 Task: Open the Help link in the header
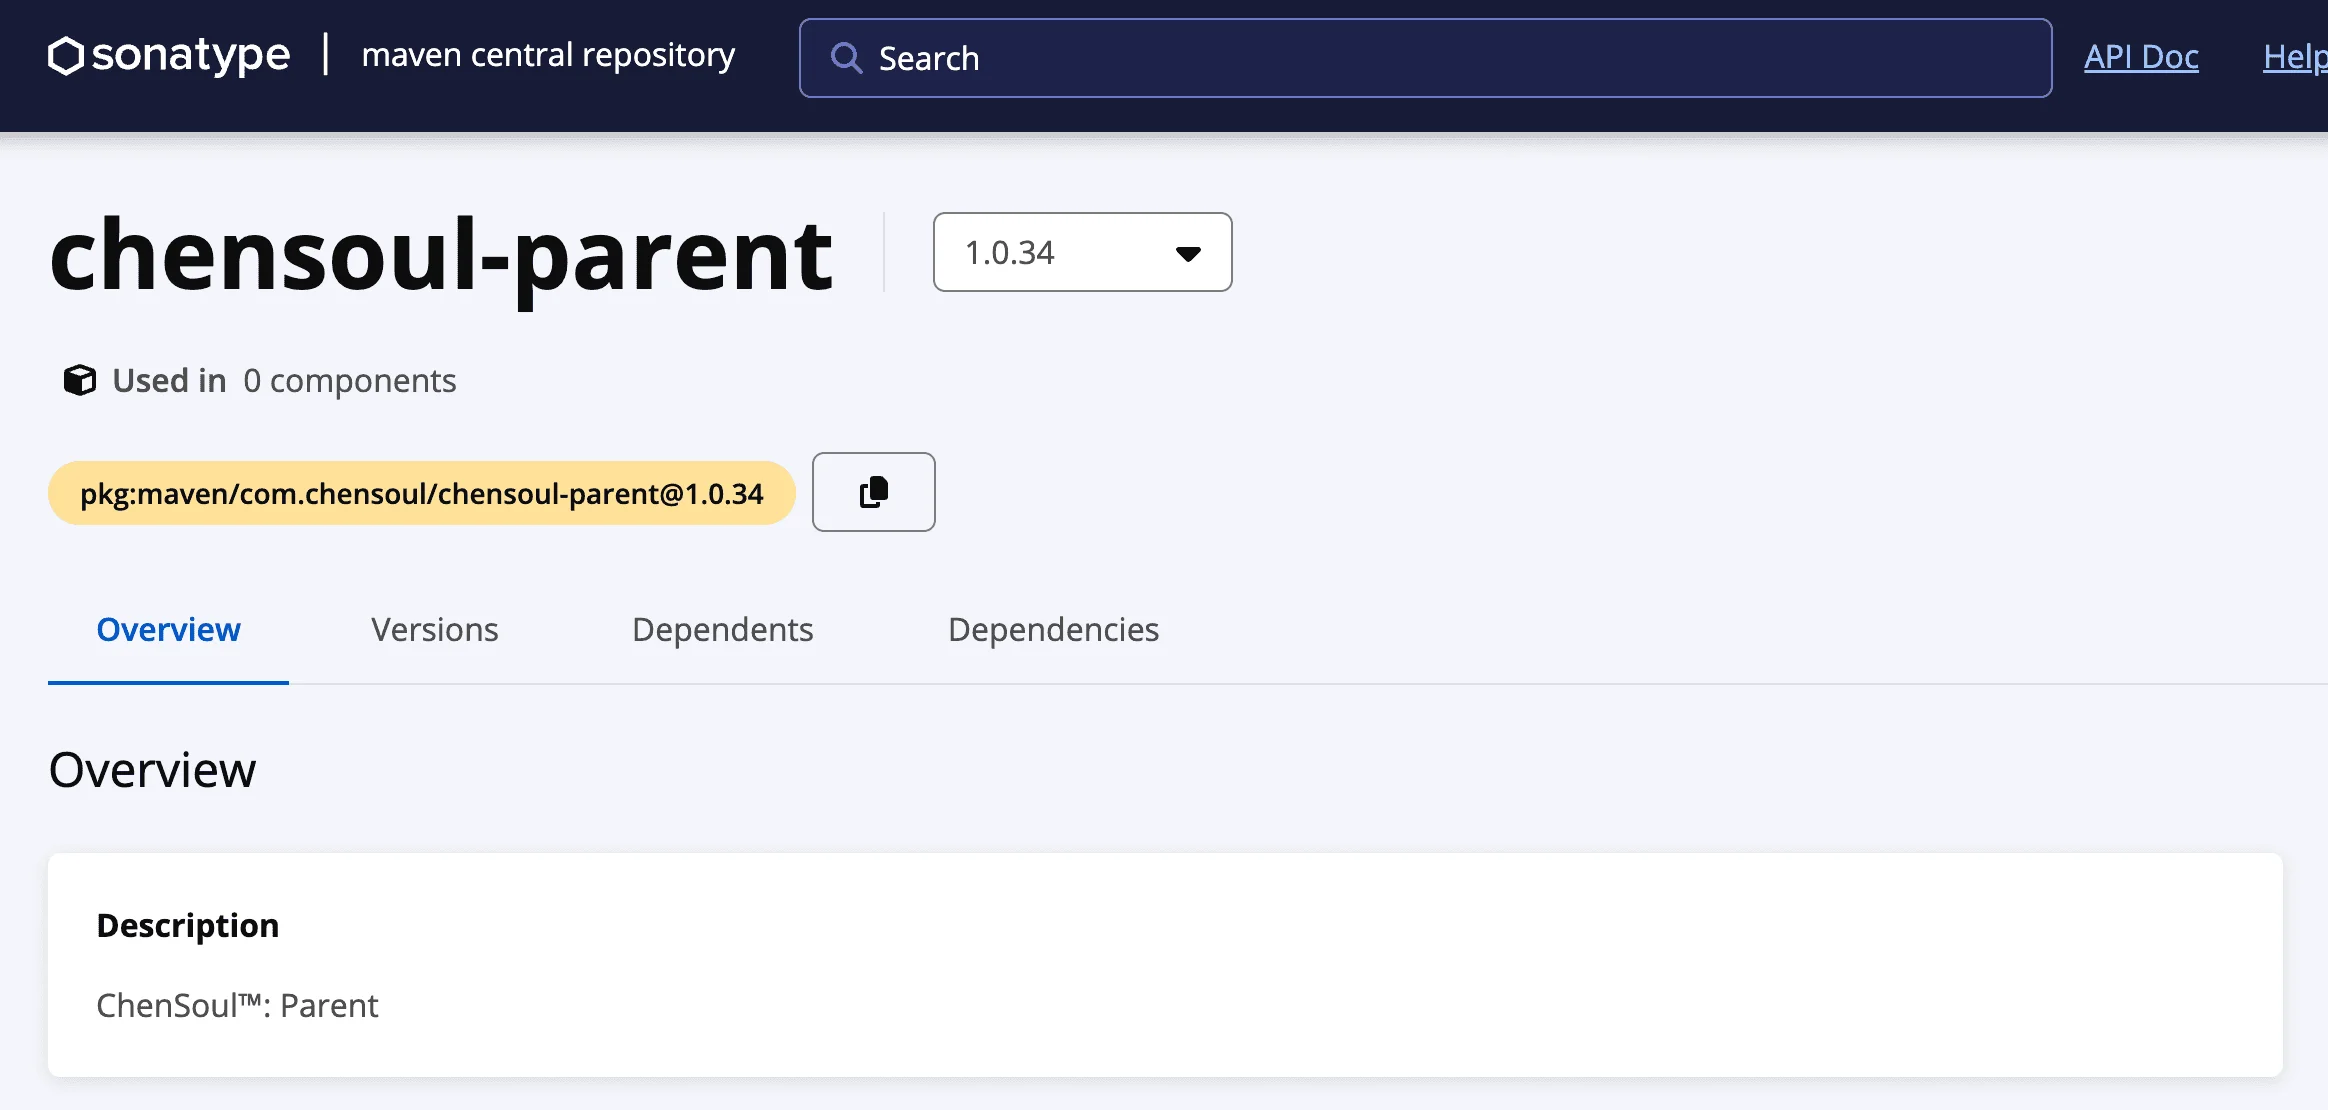pos(2295,57)
